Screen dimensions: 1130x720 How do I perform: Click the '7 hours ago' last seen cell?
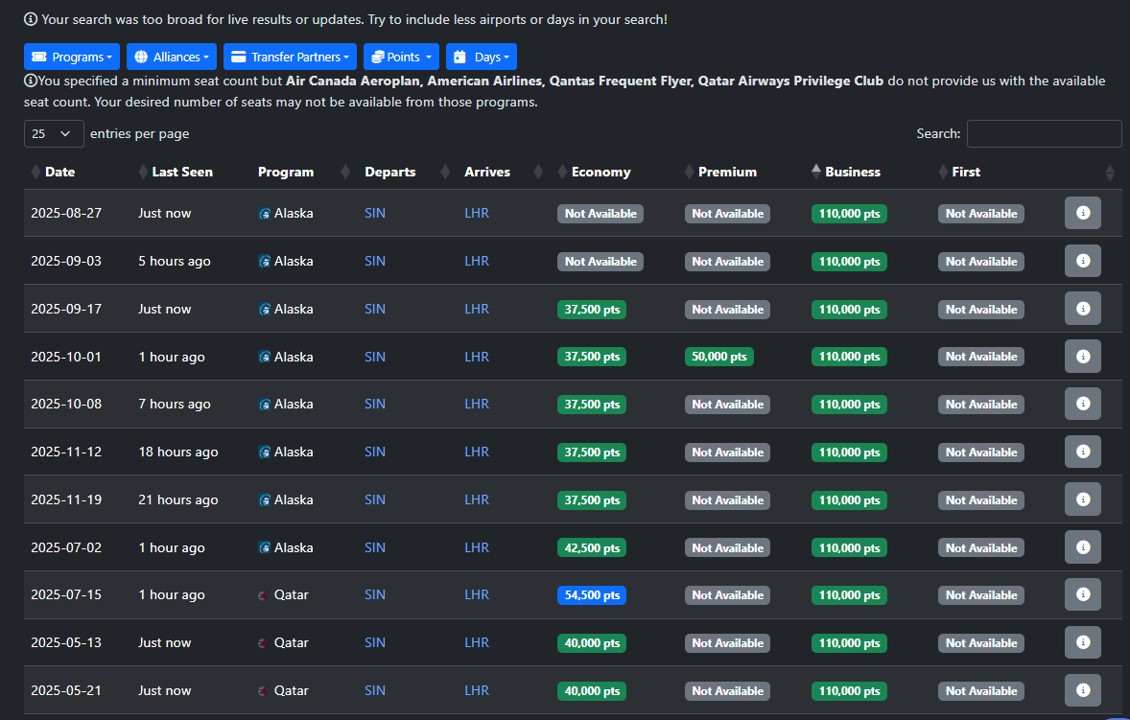[174, 404]
